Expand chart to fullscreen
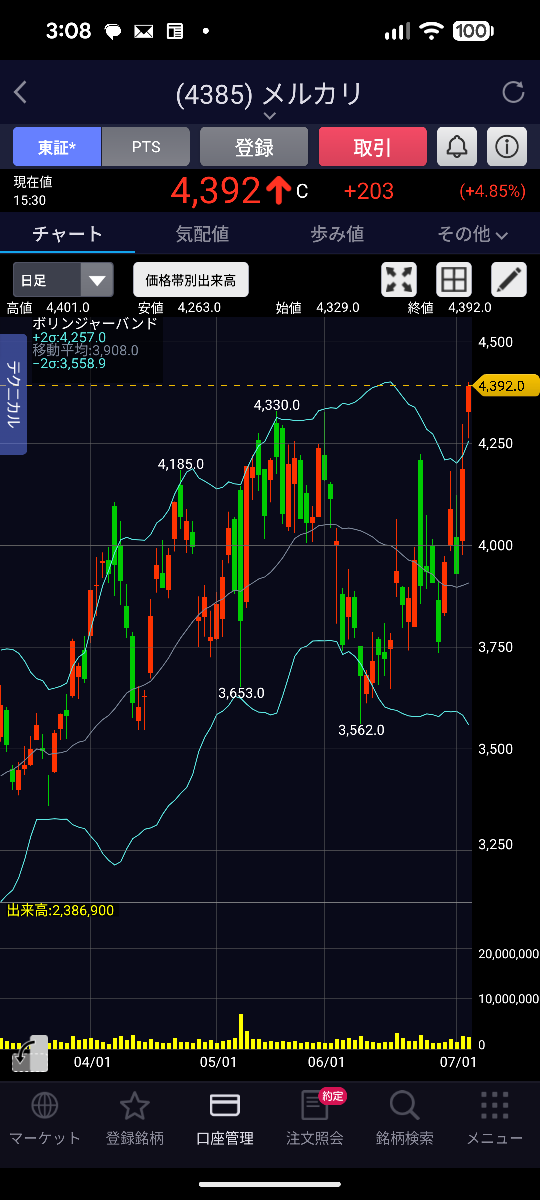Viewport: 540px width, 1200px height. [x=399, y=280]
